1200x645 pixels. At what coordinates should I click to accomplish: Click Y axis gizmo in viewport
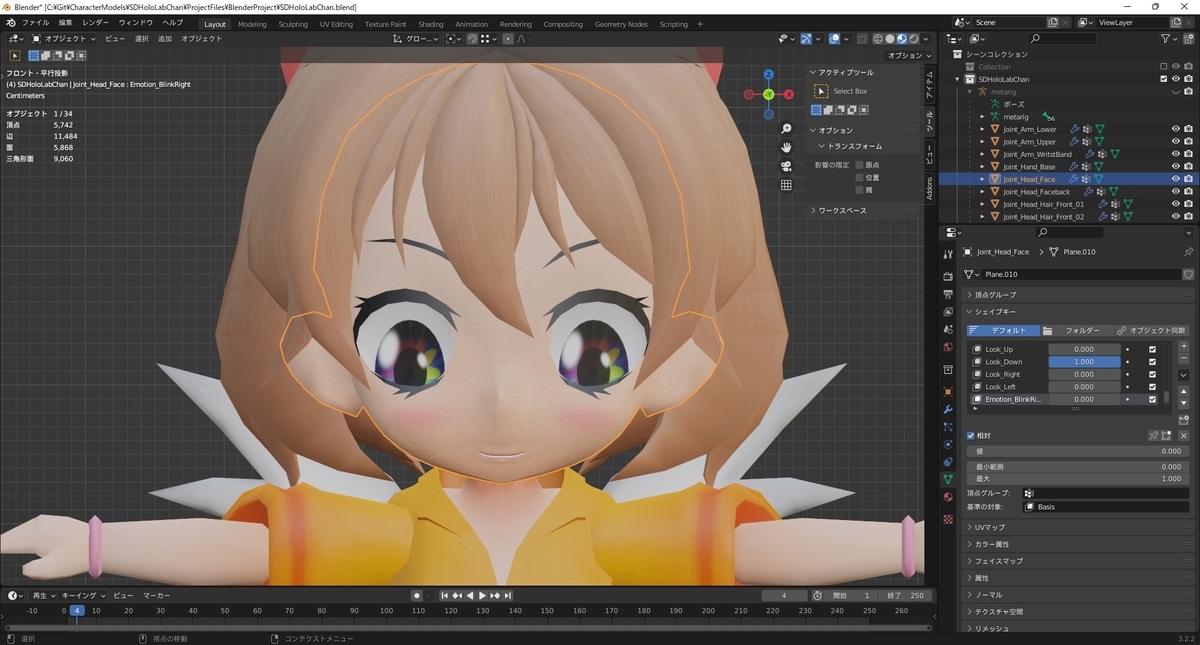[x=768, y=94]
